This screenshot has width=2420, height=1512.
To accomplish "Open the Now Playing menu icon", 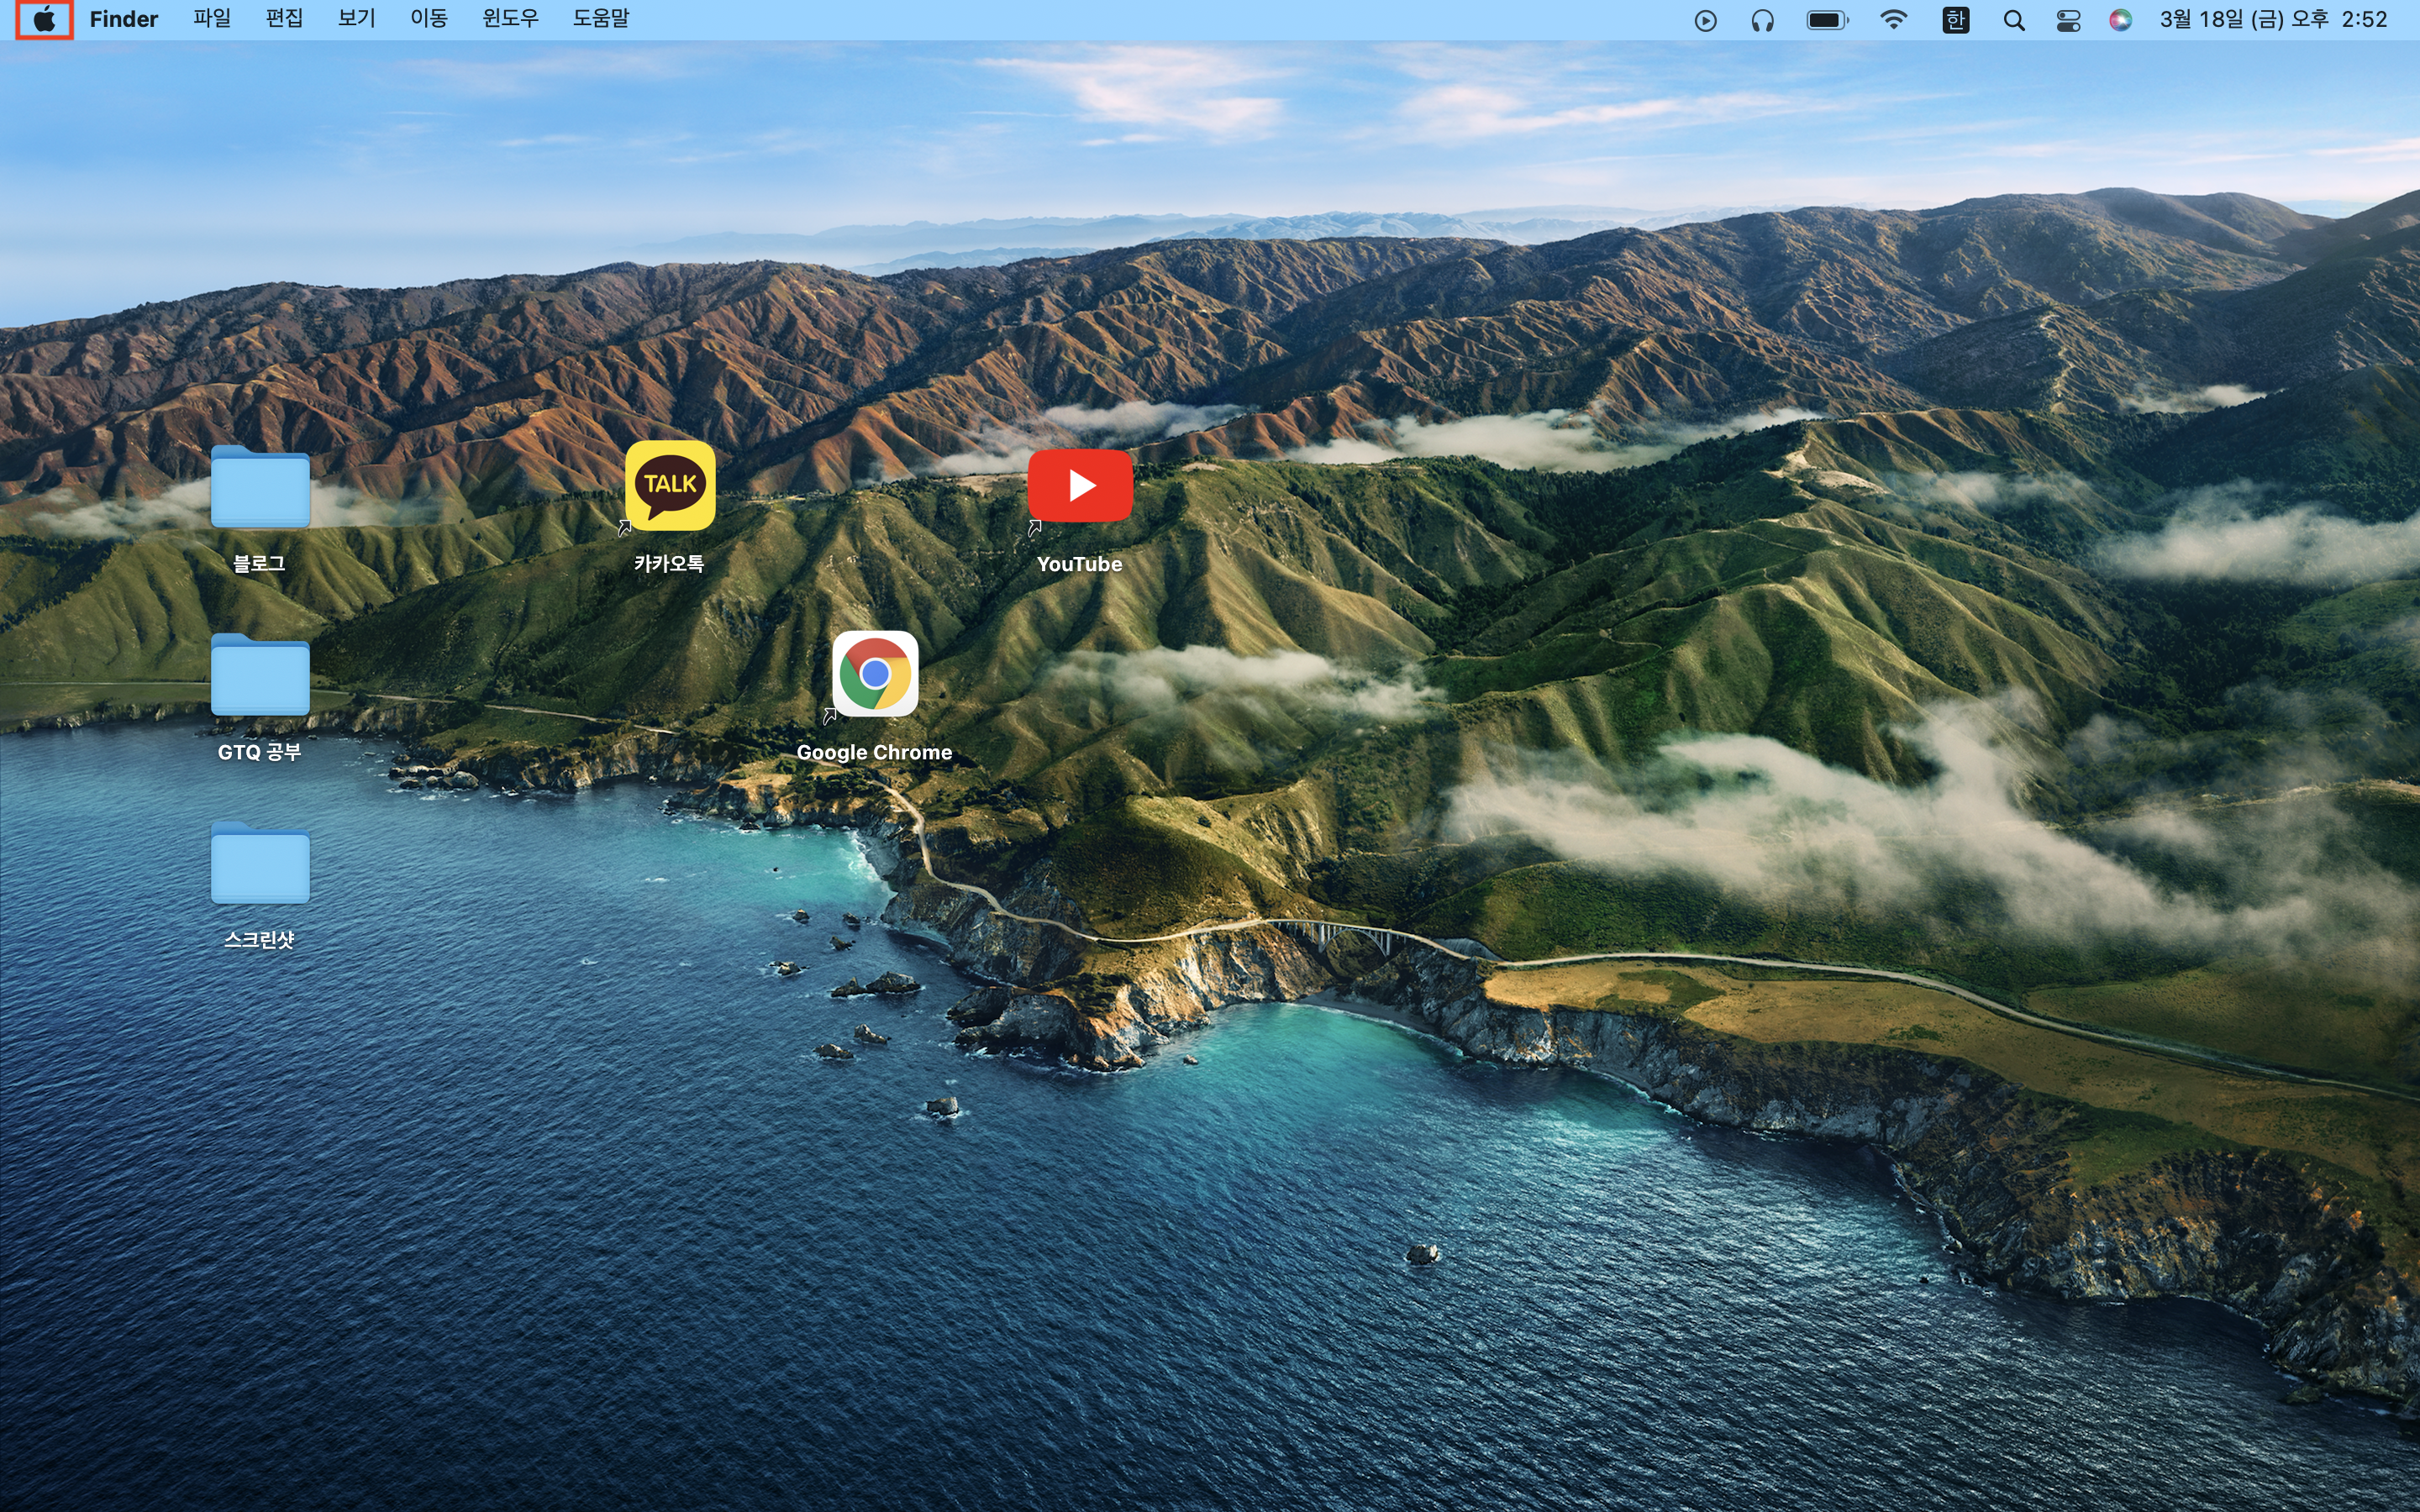I will coord(1706,20).
